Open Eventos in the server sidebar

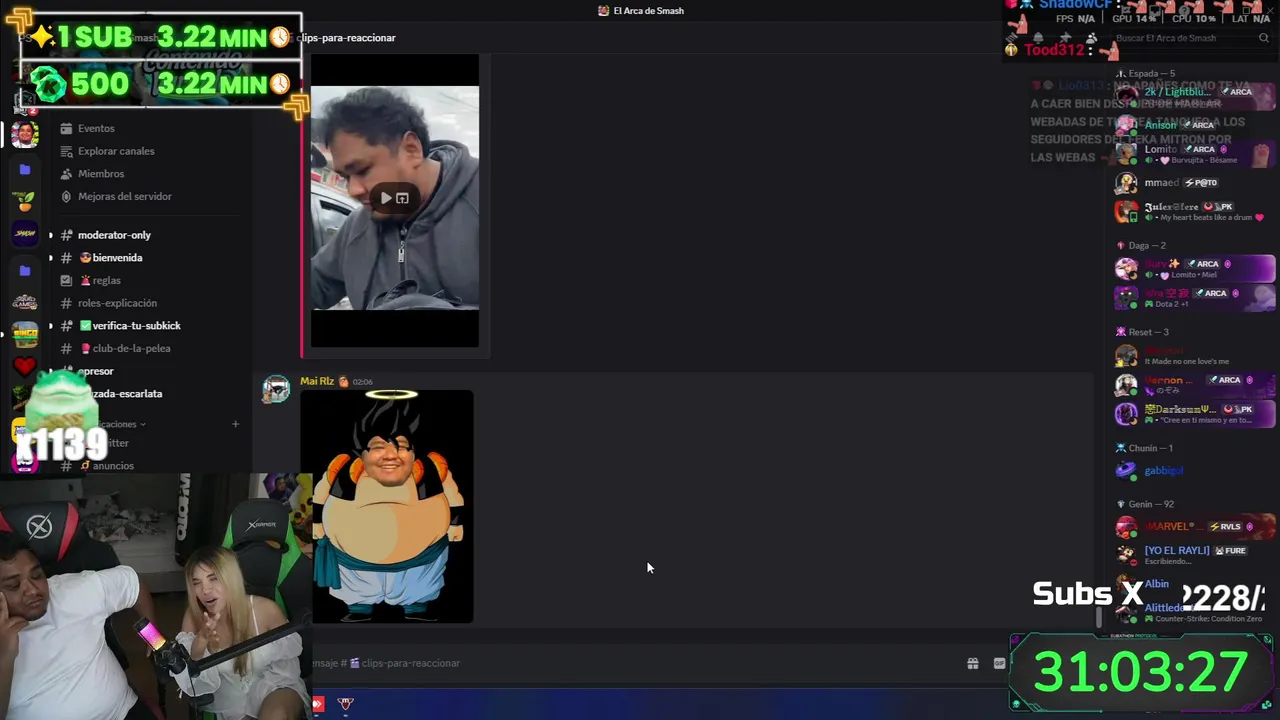[96, 128]
